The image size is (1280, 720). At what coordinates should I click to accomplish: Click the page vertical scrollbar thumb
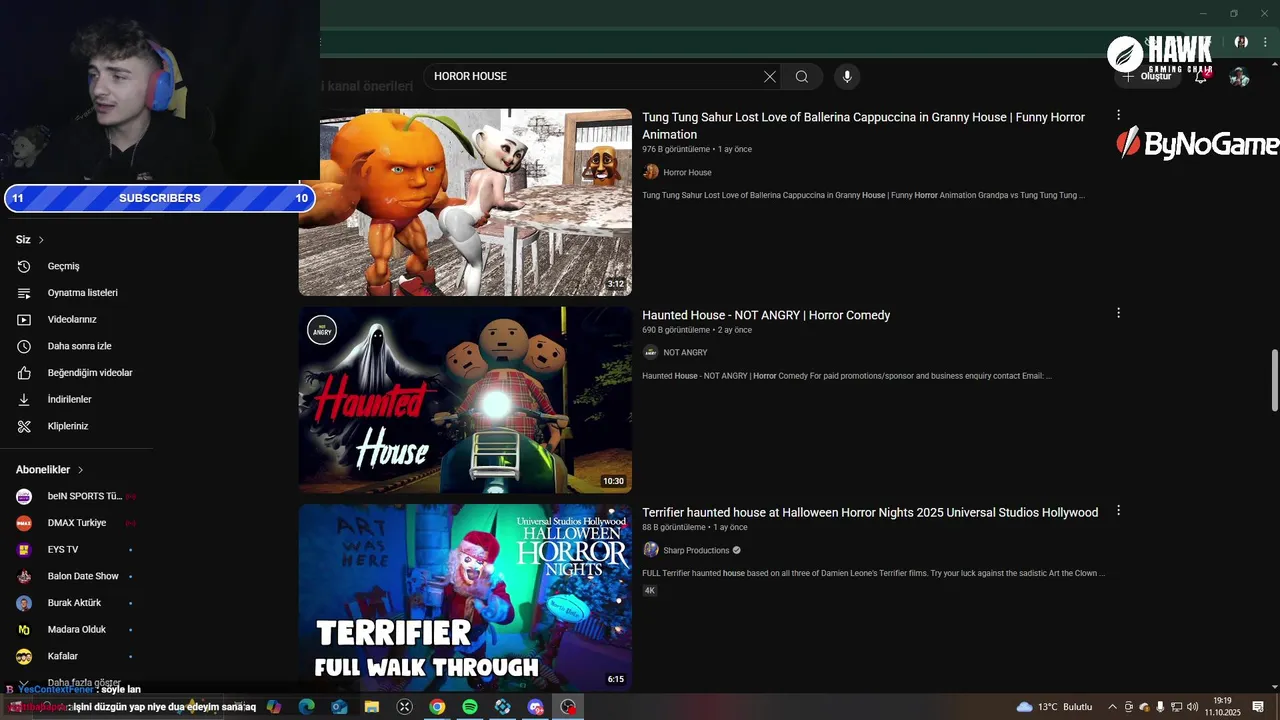pos(1274,380)
